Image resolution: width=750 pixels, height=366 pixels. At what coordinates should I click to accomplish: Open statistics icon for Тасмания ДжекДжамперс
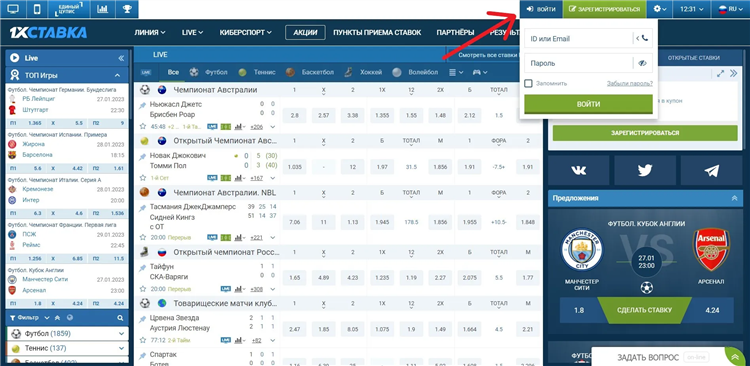pyautogui.click(x=240, y=237)
